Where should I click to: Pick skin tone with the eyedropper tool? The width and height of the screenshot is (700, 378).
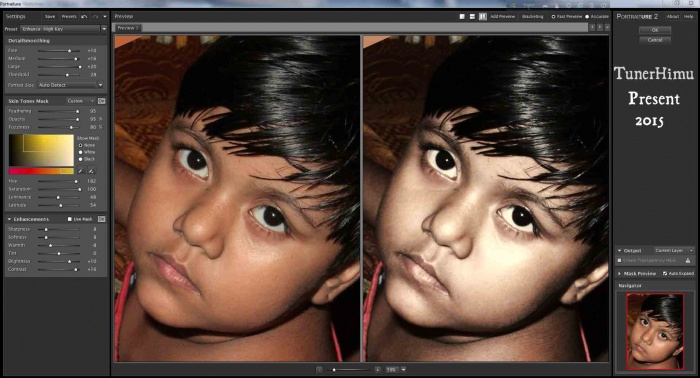pos(81,171)
